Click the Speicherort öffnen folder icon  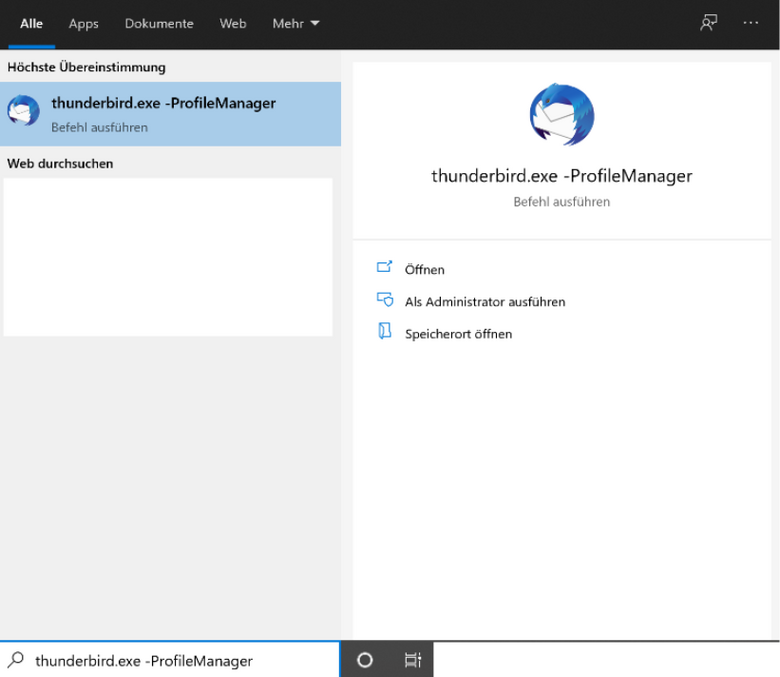coord(385,331)
